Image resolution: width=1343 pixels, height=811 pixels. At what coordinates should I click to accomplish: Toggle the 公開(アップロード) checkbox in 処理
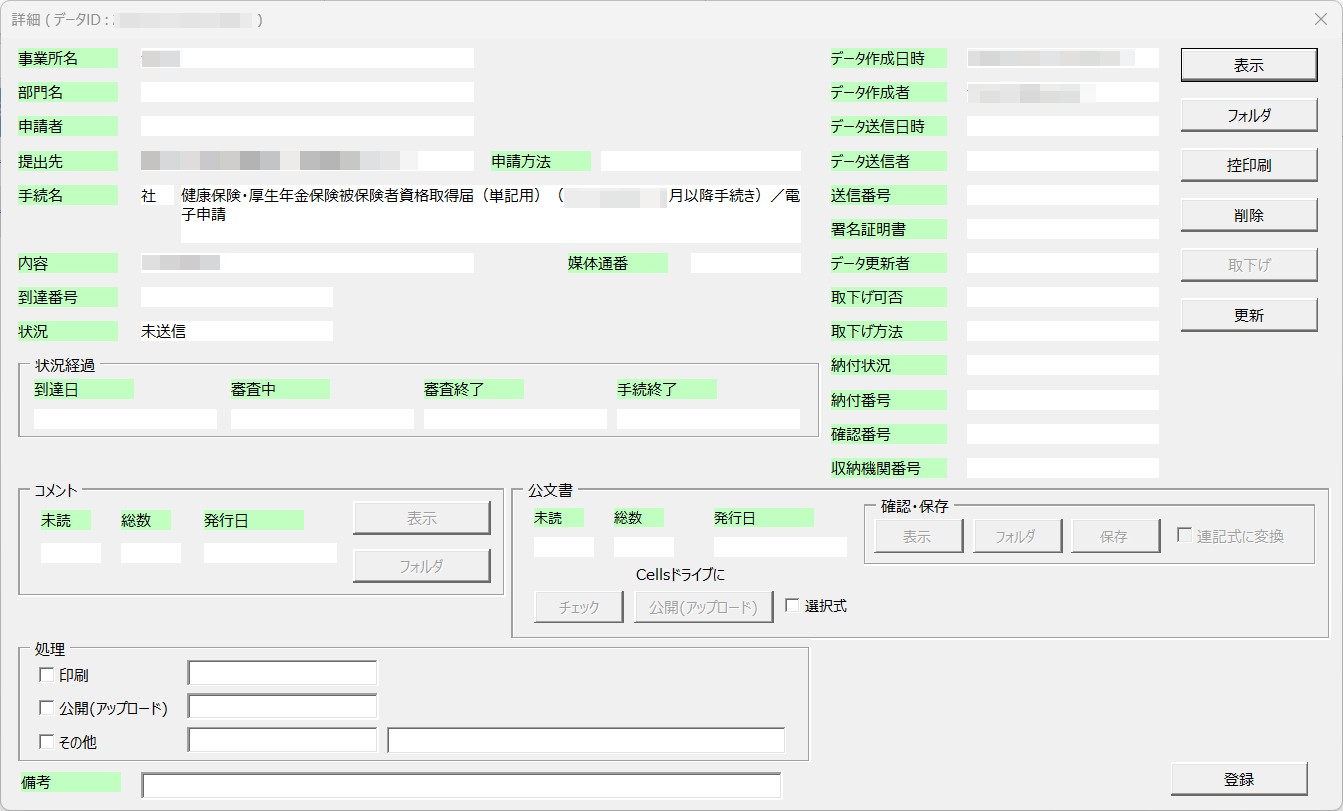tap(46, 708)
